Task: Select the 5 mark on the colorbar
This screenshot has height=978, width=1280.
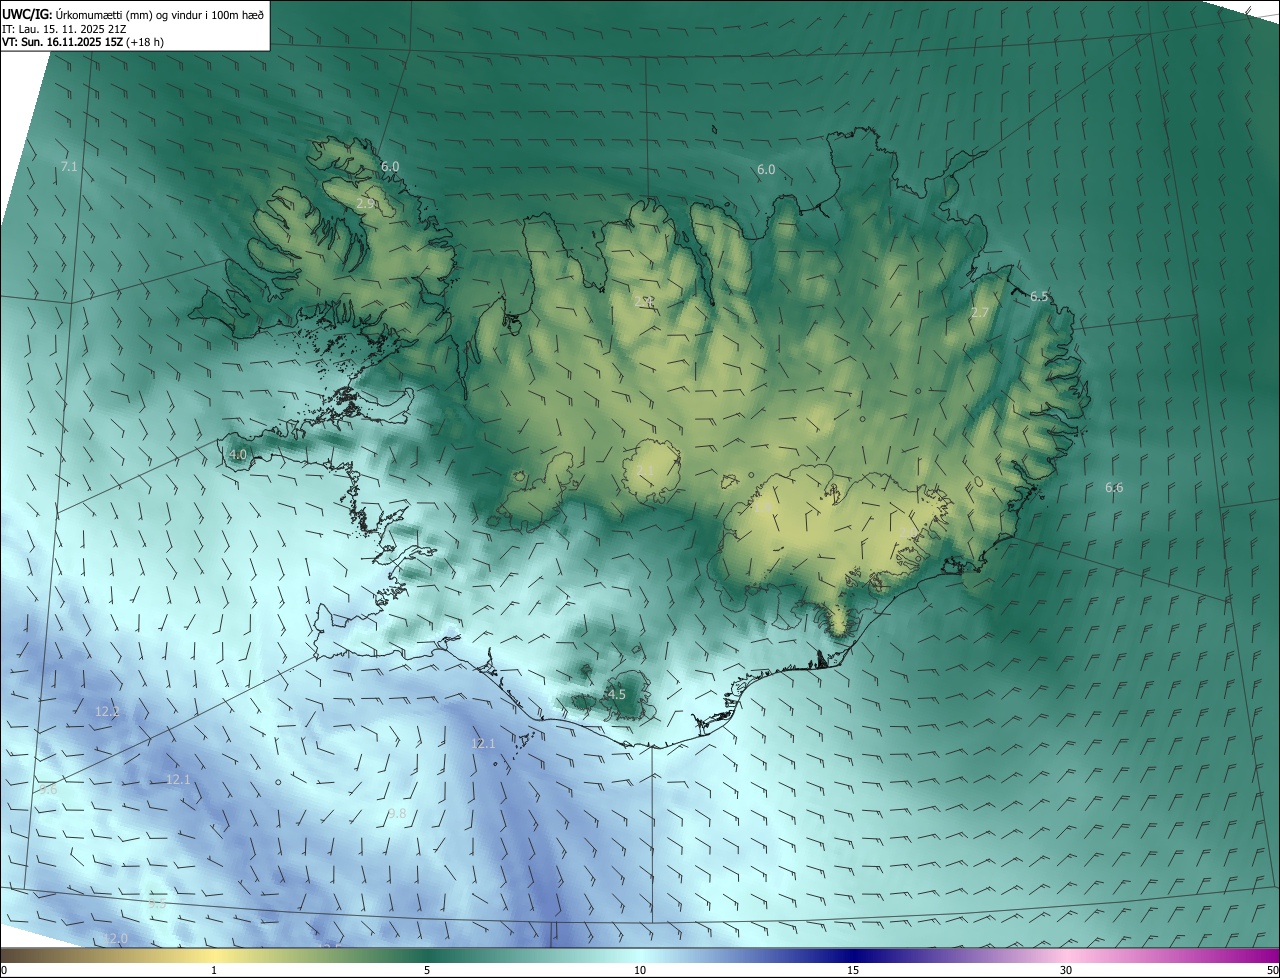Action: (427, 970)
